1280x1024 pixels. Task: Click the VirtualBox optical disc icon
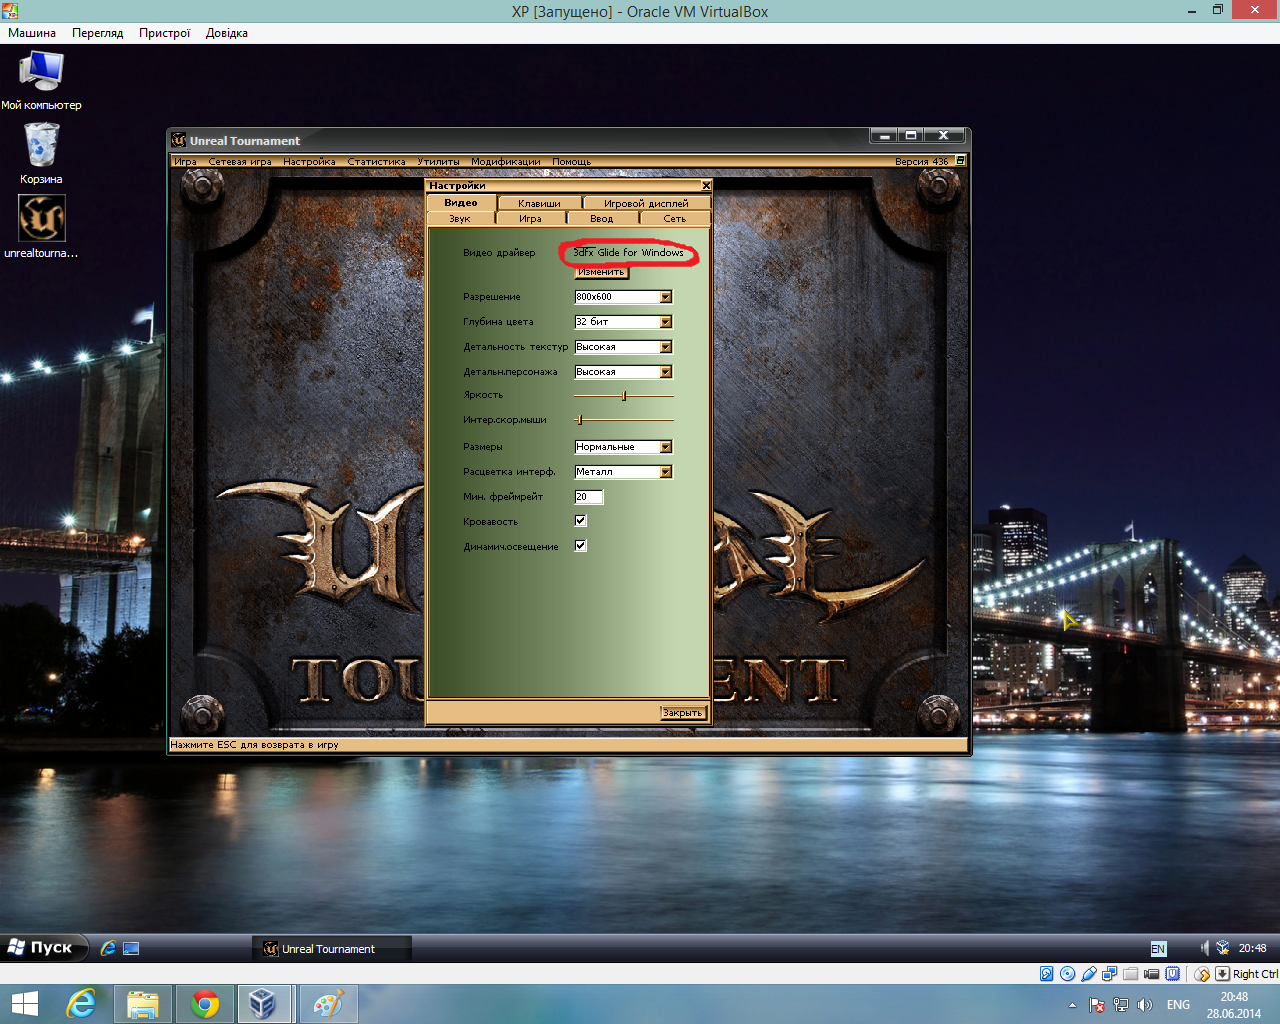pos(1068,974)
